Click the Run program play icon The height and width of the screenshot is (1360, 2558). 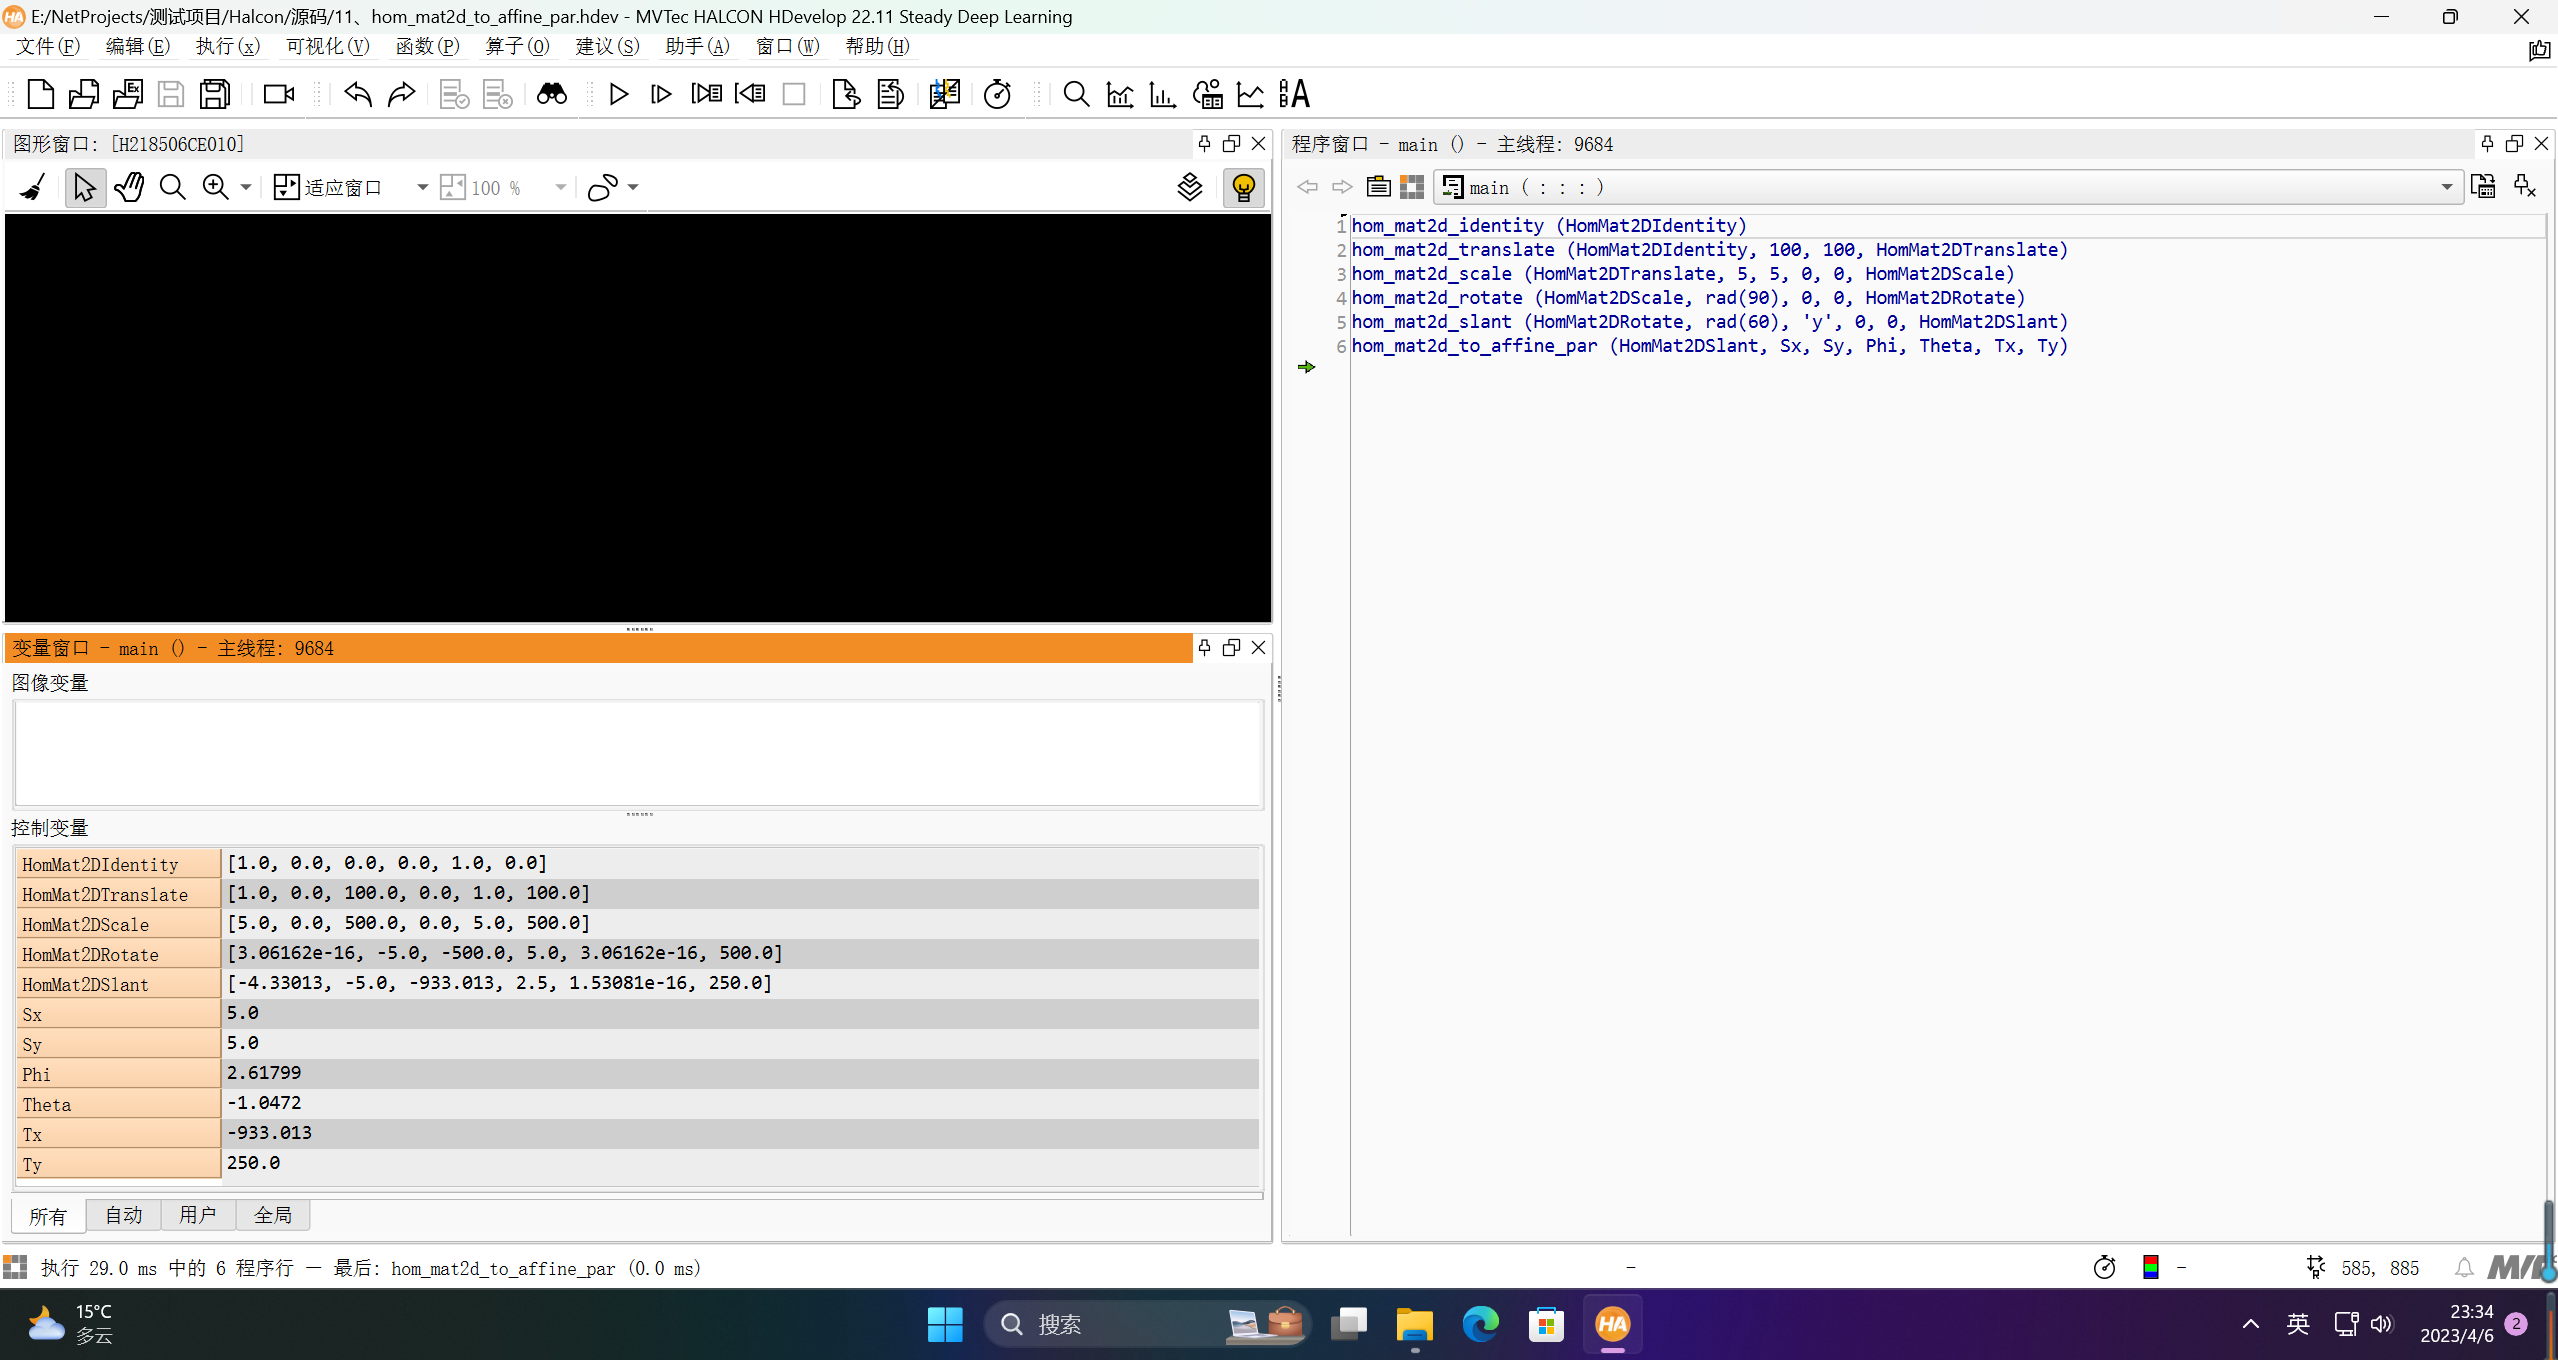tap(618, 94)
